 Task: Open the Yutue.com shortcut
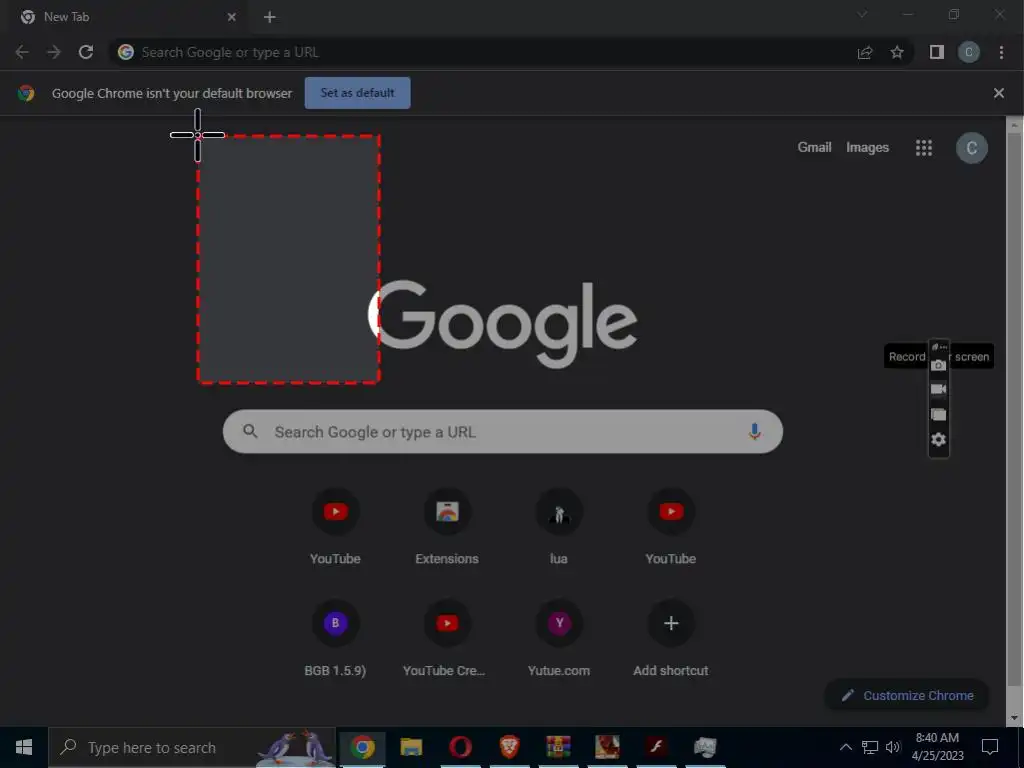click(558, 639)
